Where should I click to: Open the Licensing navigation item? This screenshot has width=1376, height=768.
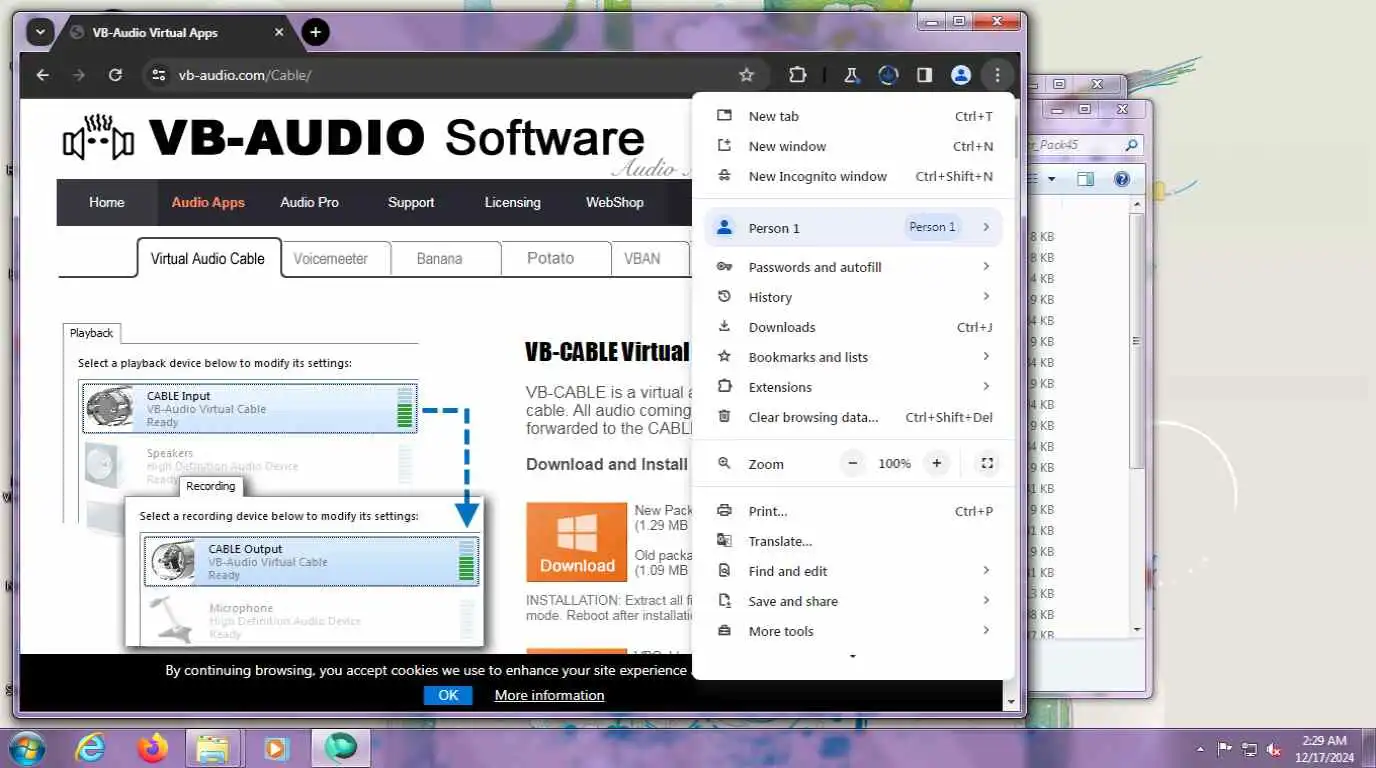coord(512,202)
